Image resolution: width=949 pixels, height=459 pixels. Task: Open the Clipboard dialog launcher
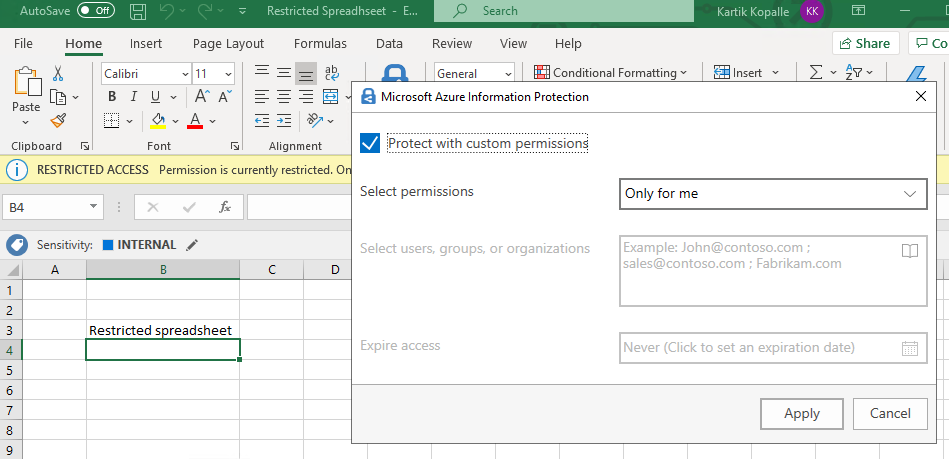pos(85,146)
